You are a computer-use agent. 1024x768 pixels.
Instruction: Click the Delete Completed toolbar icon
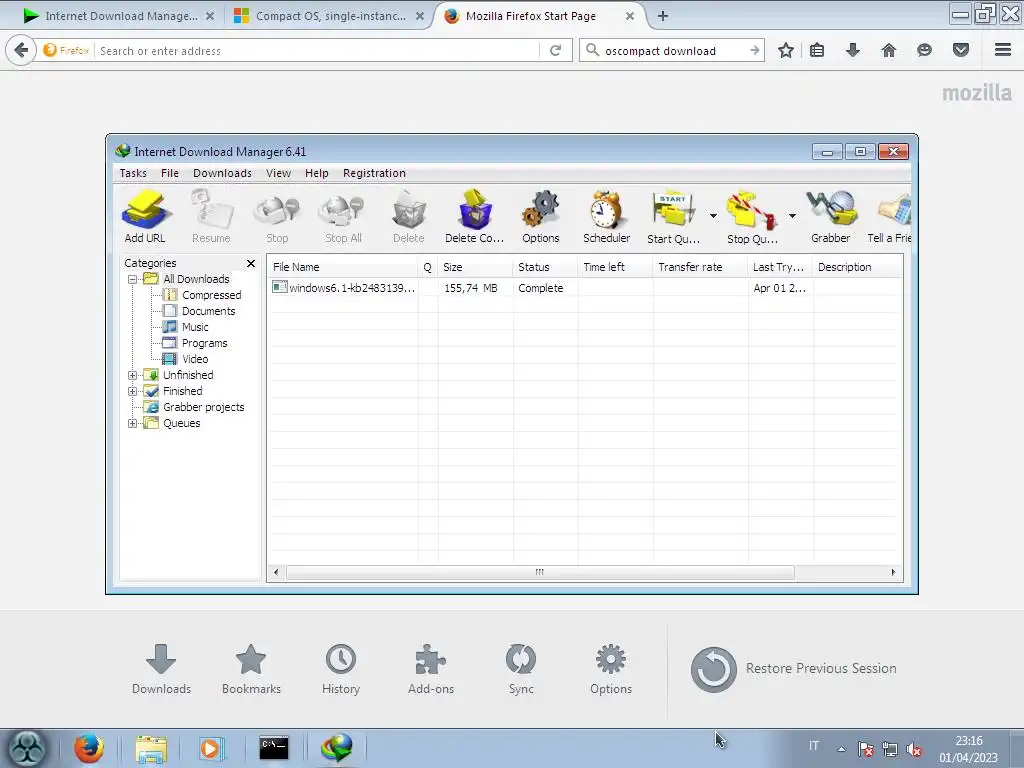coord(474,217)
